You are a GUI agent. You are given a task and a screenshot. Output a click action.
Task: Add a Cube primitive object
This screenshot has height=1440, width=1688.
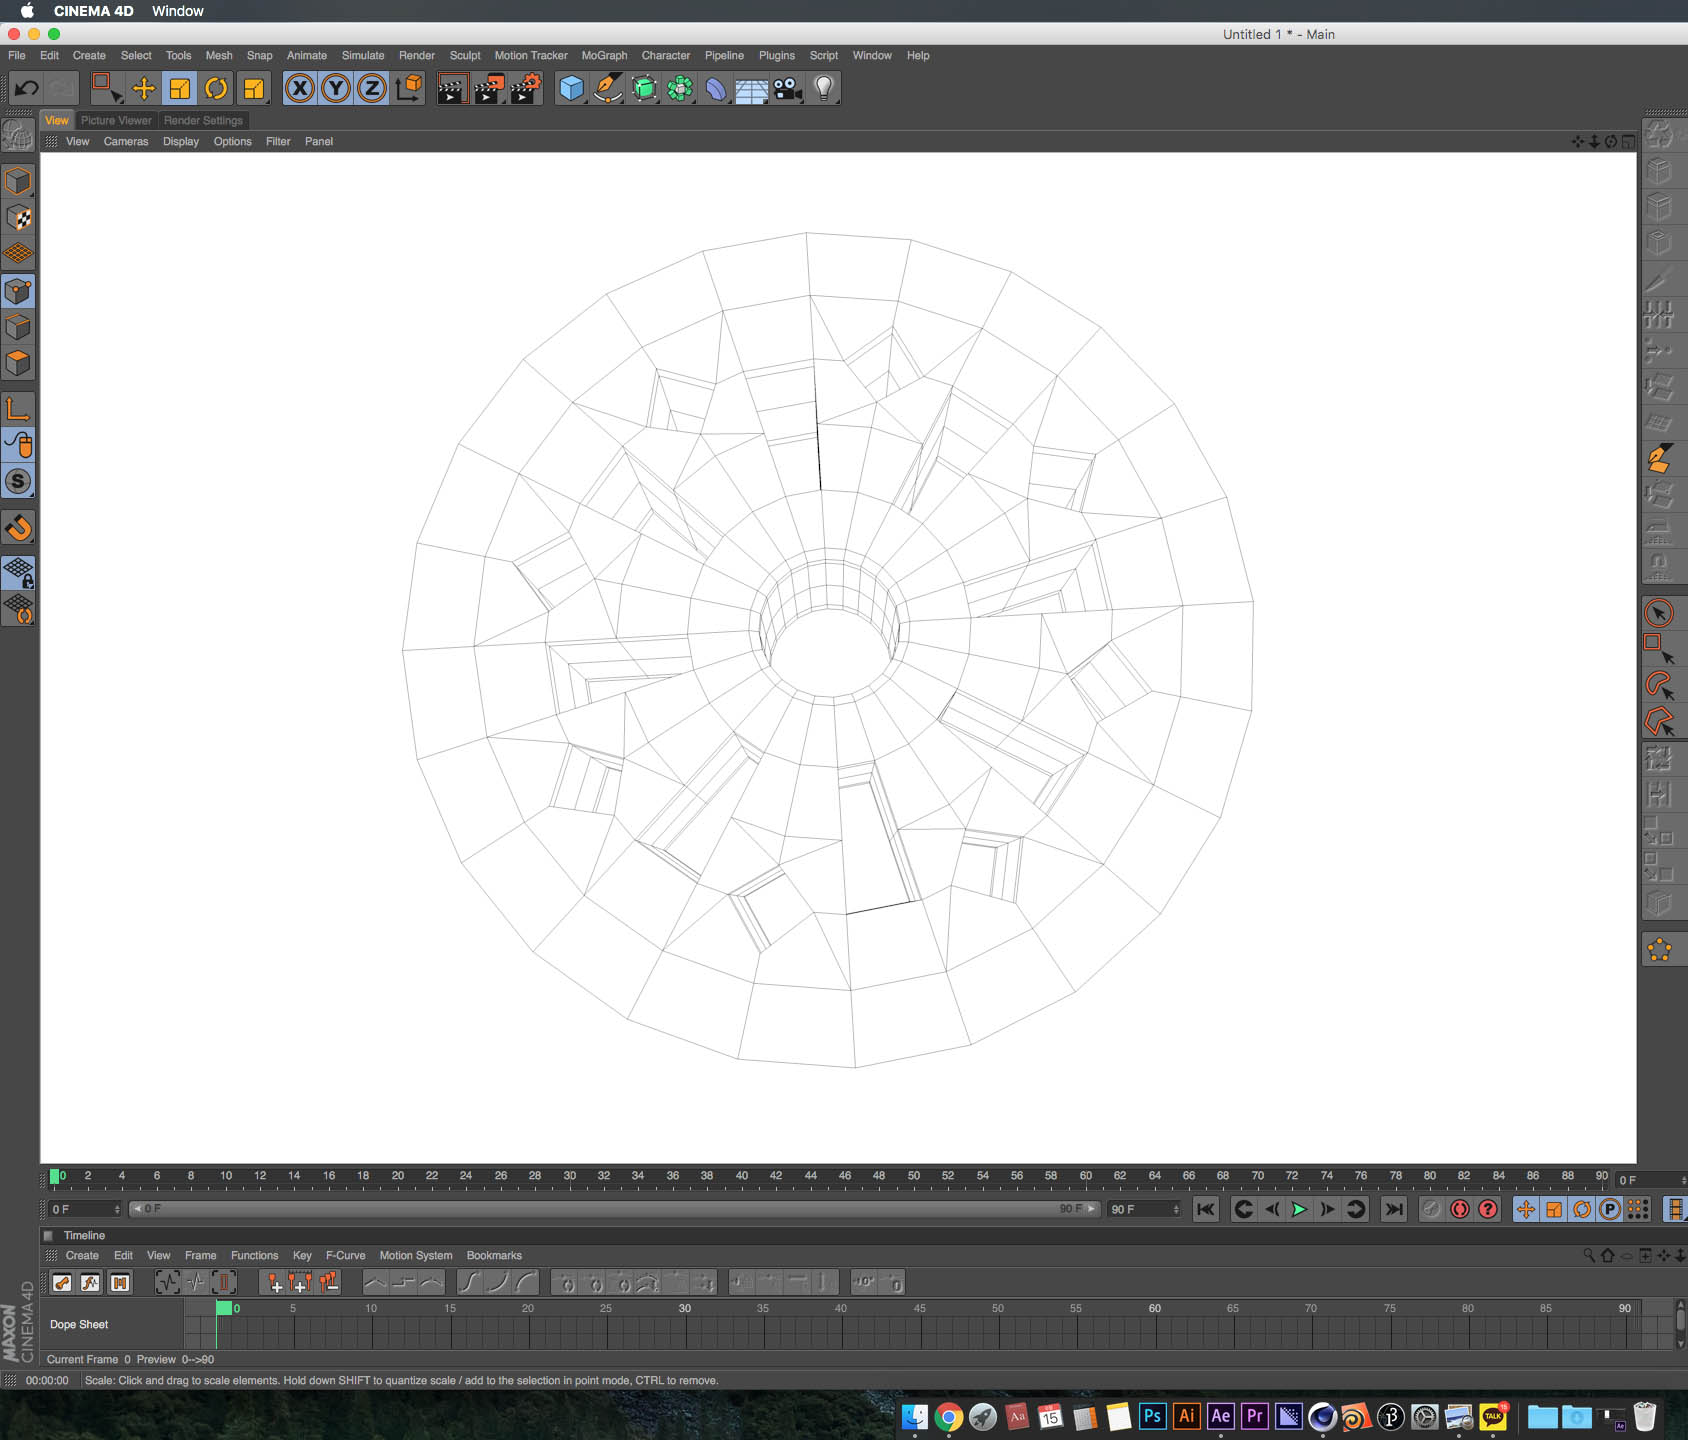click(x=571, y=88)
